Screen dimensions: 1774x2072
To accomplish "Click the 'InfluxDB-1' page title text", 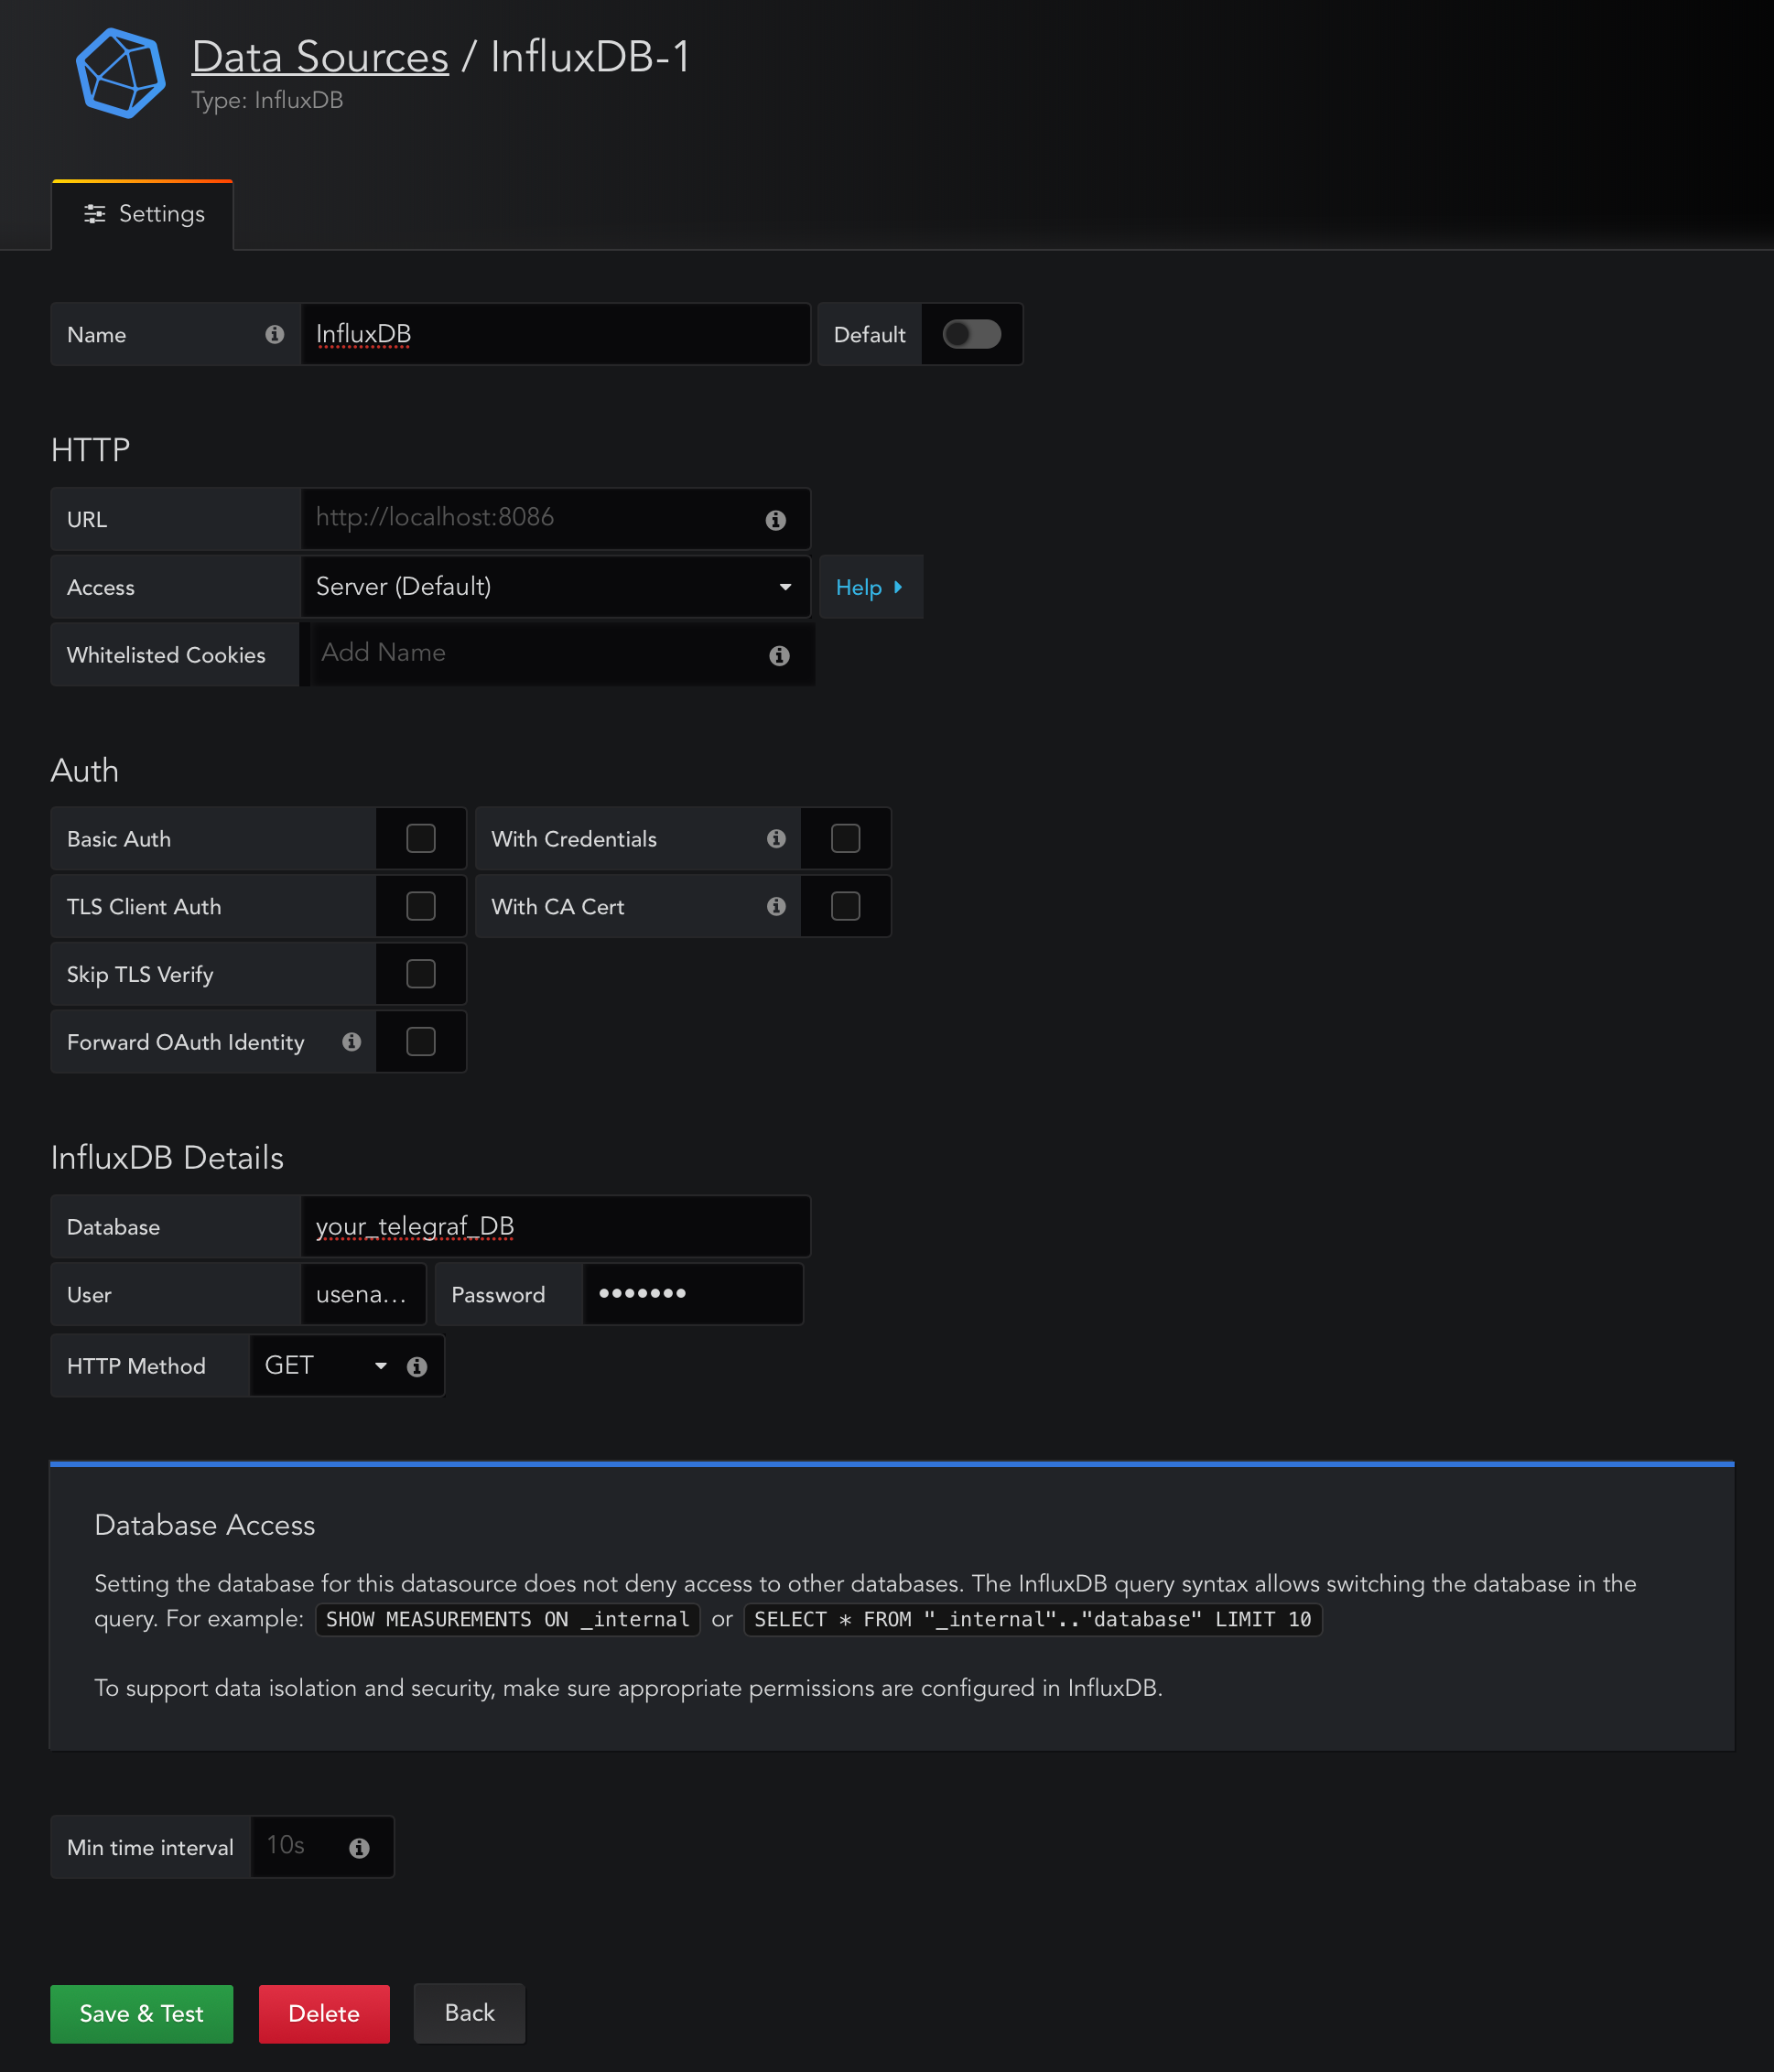I will pyautogui.click(x=590, y=57).
